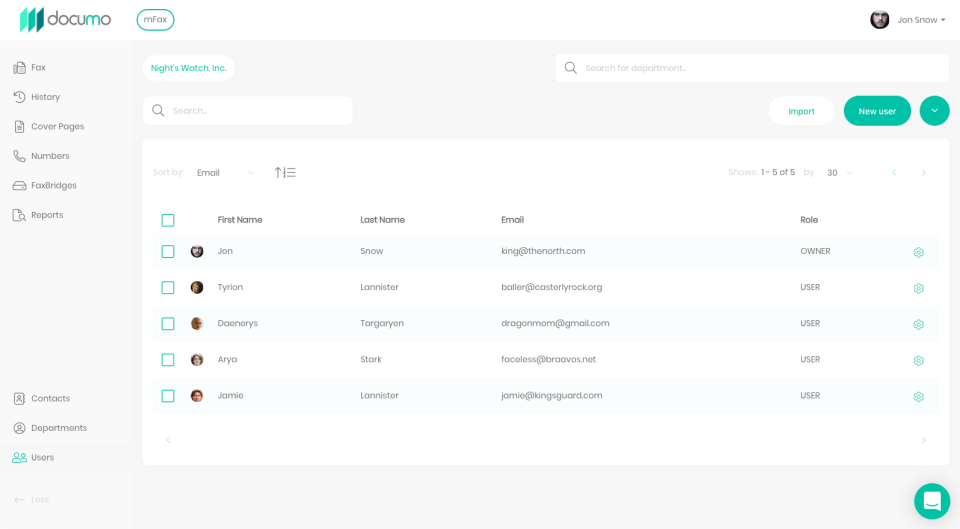Image resolution: width=960 pixels, height=529 pixels.
Task: Open the Jon Snow account menu
Action: pyautogui.click(x=908, y=20)
